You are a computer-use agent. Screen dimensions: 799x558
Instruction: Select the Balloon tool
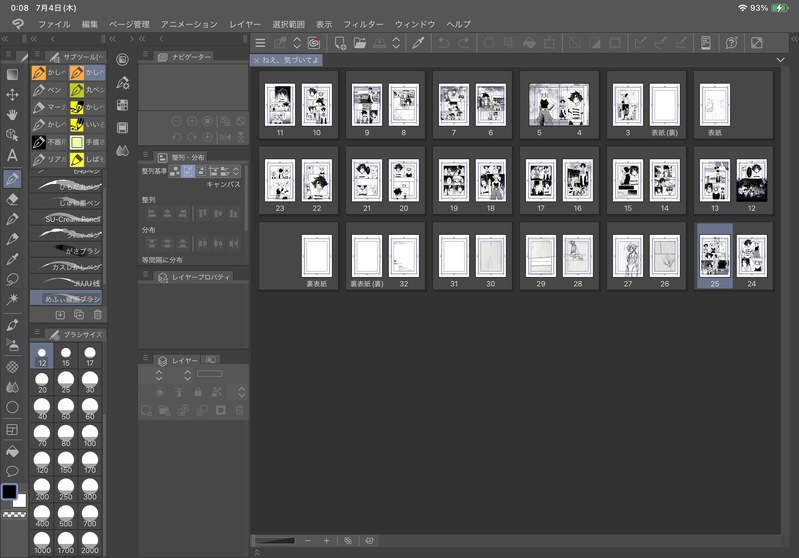coord(12,471)
